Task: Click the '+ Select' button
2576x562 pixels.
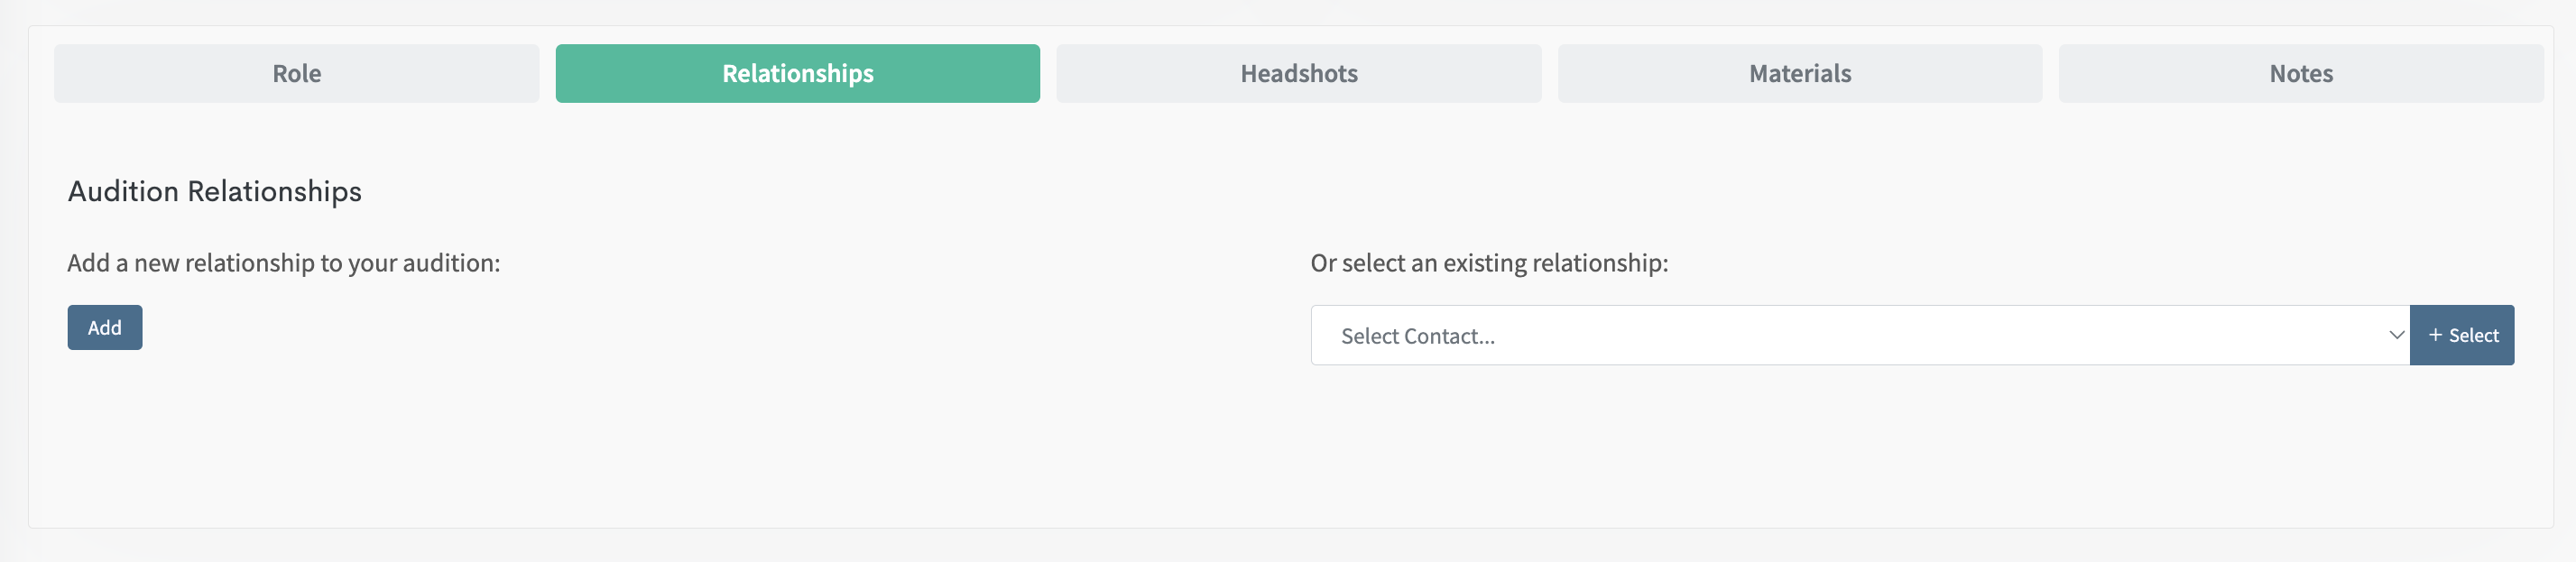Action: [2462, 335]
